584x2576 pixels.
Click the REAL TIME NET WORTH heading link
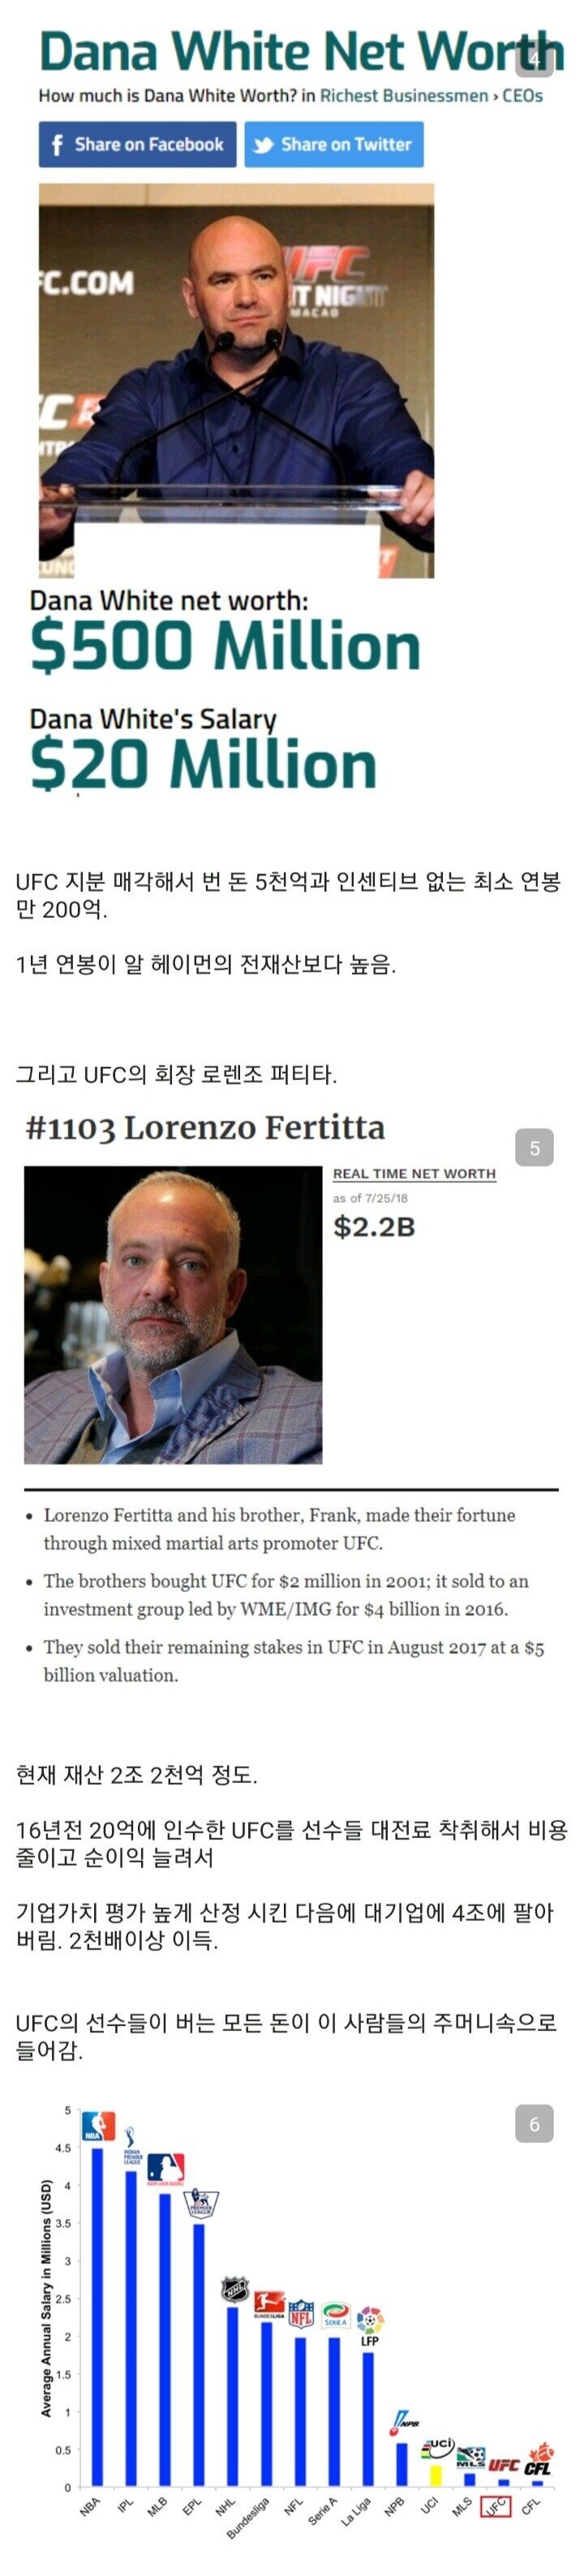click(x=414, y=1174)
